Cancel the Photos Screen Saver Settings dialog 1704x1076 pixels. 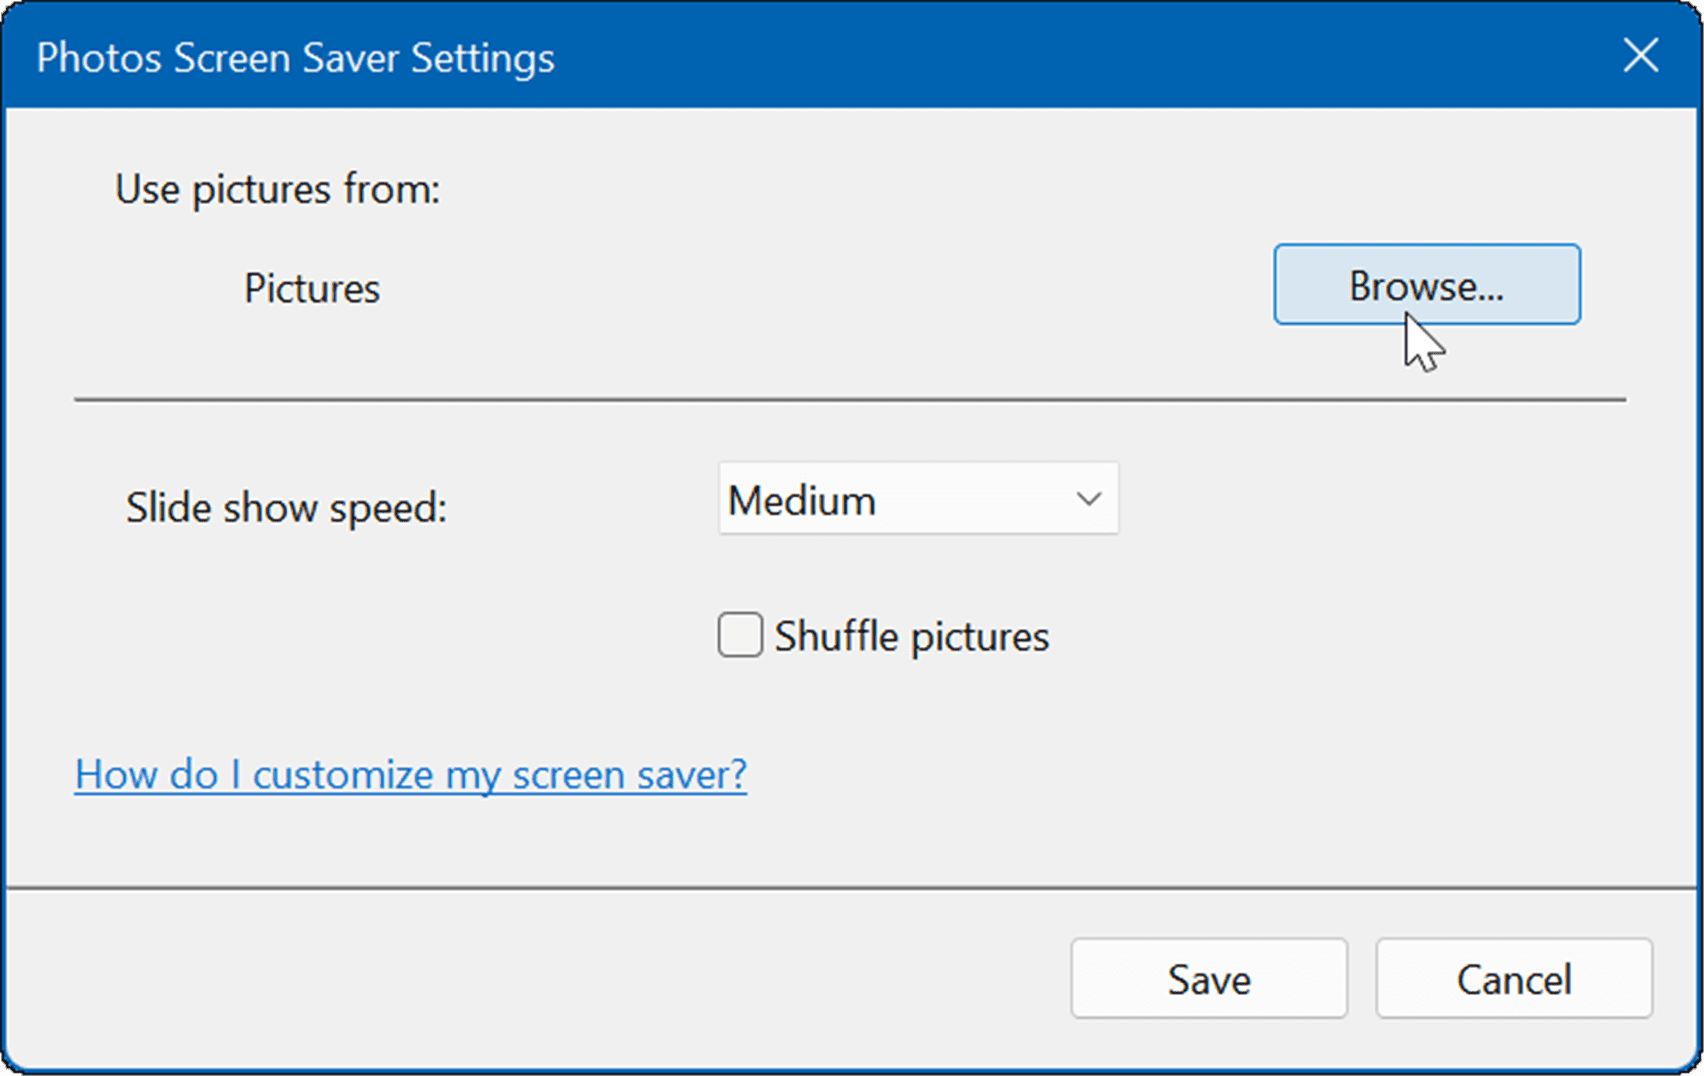click(1513, 979)
